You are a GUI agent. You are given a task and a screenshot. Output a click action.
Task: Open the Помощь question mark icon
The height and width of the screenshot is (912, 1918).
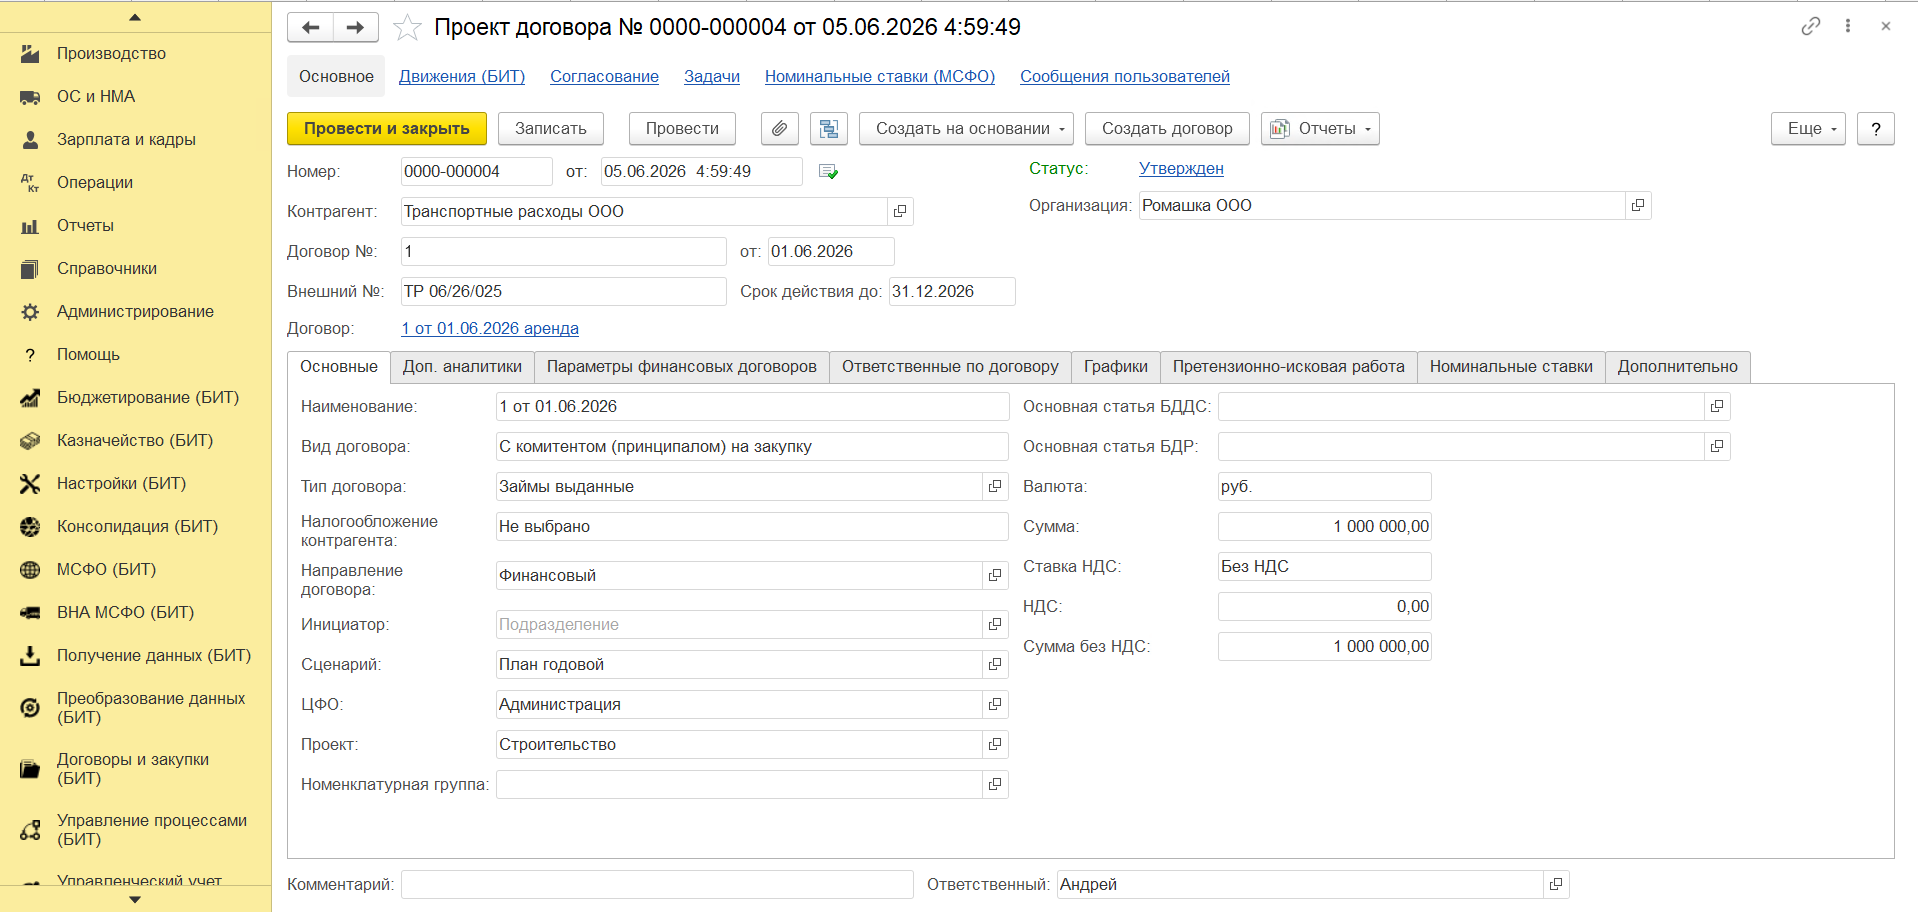(30, 355)
